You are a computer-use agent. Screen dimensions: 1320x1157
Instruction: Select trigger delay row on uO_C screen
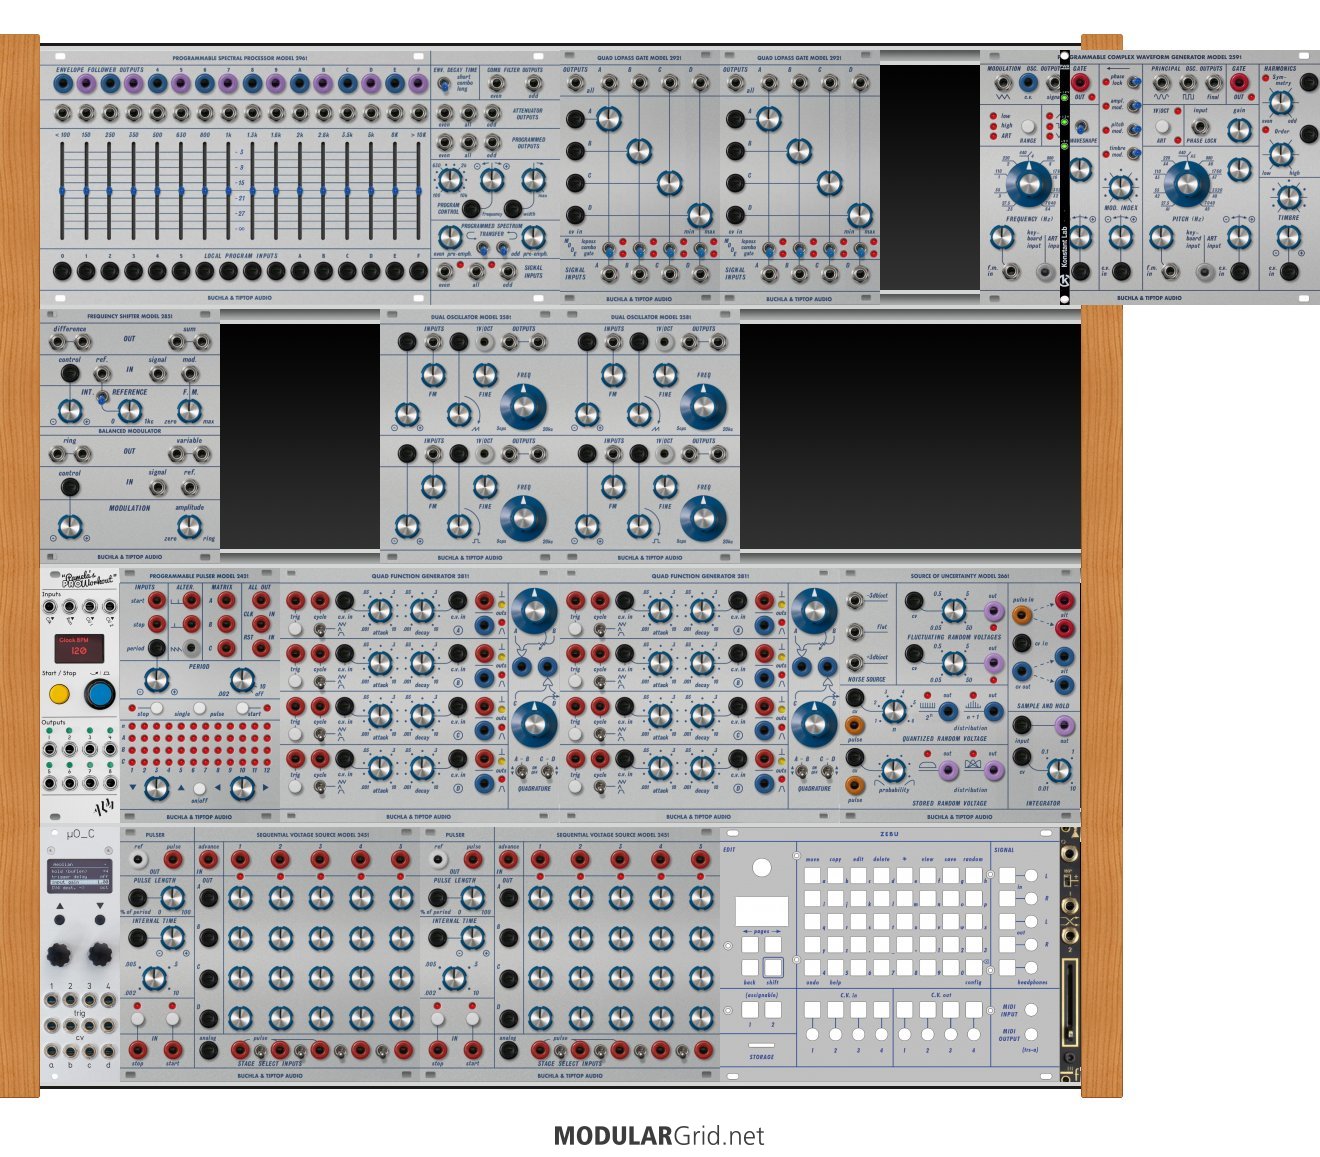pos(80,877)
